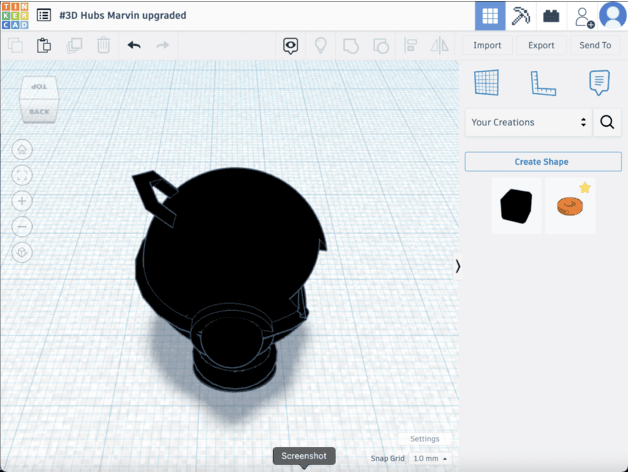Screen dimensions: 628x472
Task: Click the Fit all in view button
Action: pos(22,175)
